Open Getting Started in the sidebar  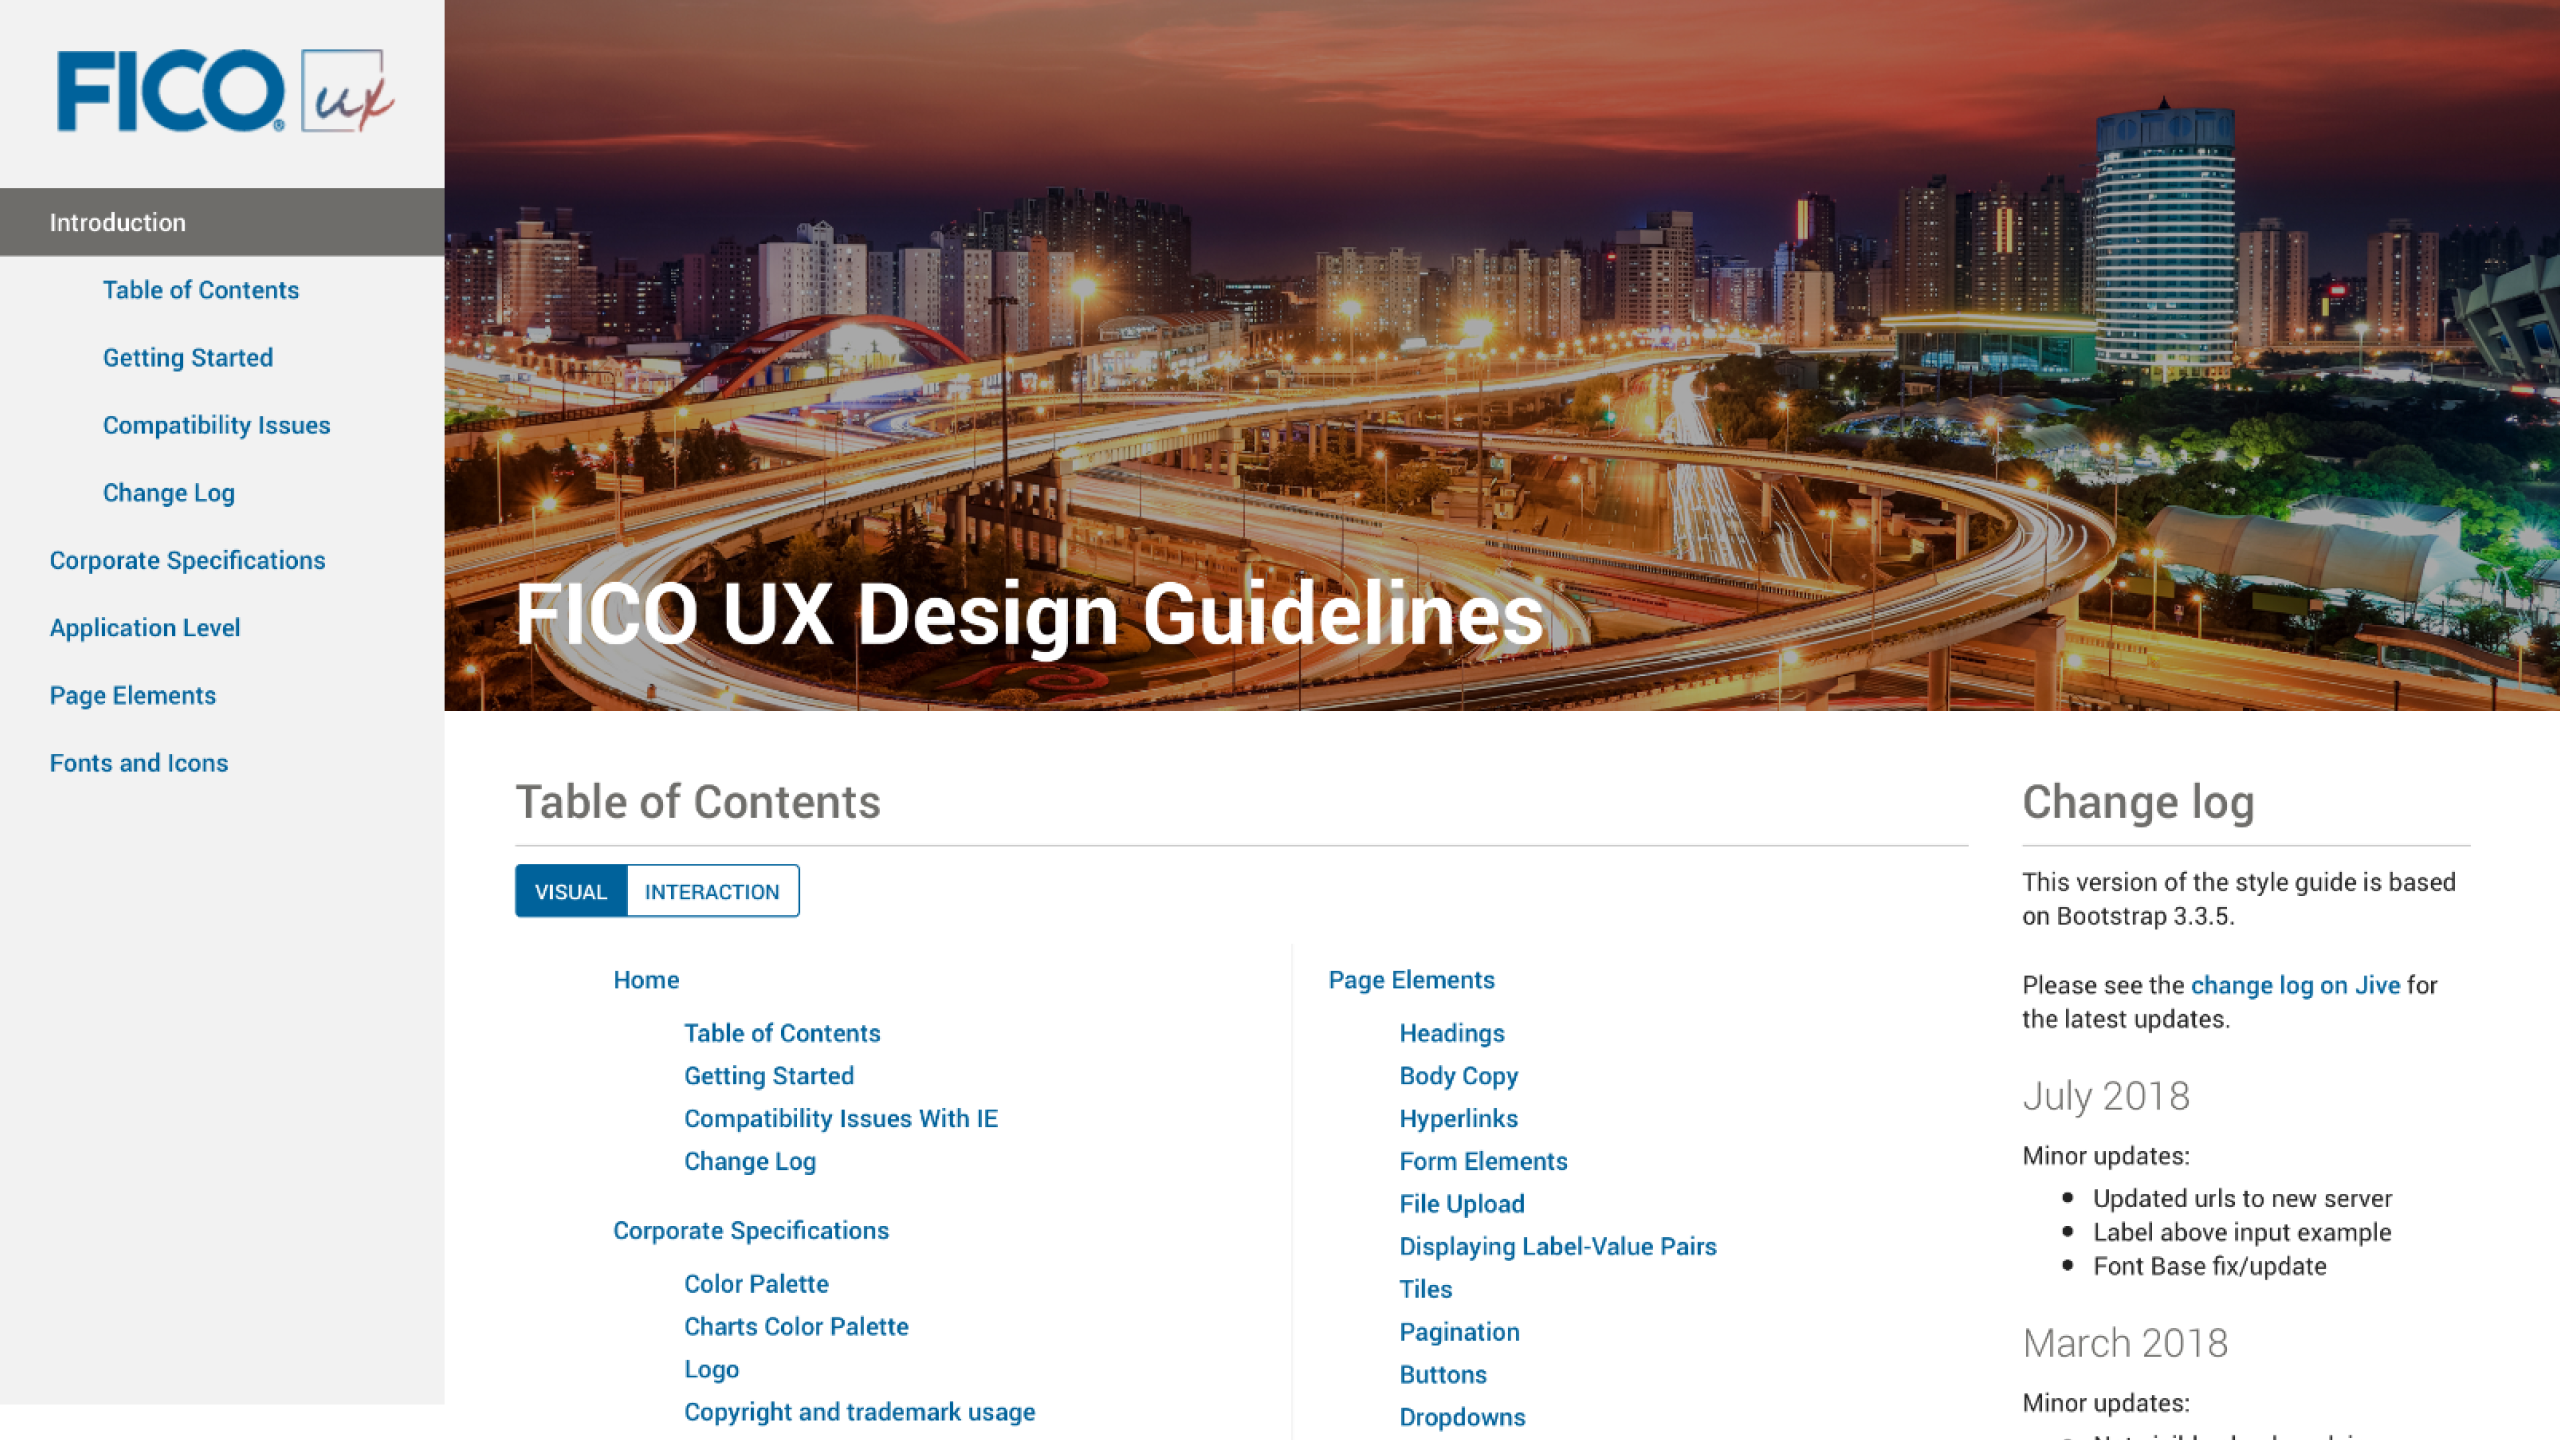[x=188, y=358]
